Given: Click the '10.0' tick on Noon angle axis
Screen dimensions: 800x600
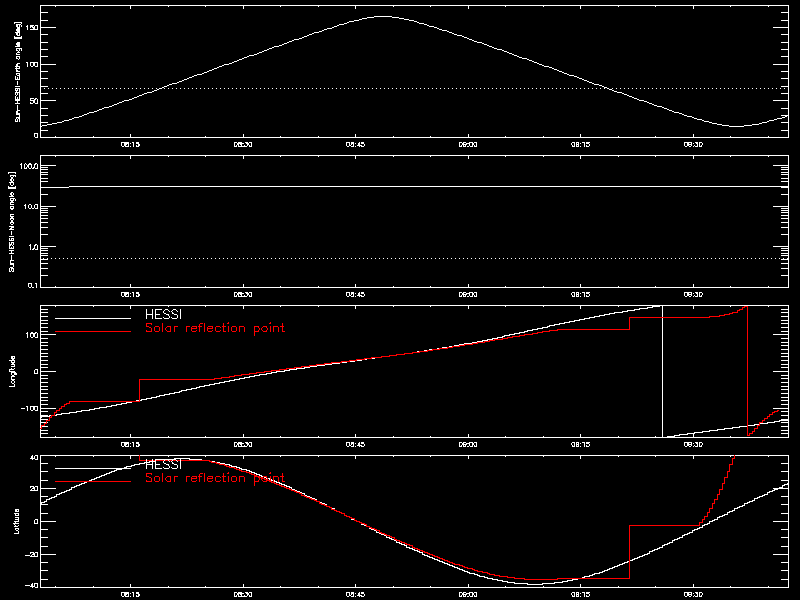Looking at the screenshot, I should tap(31, 207).
